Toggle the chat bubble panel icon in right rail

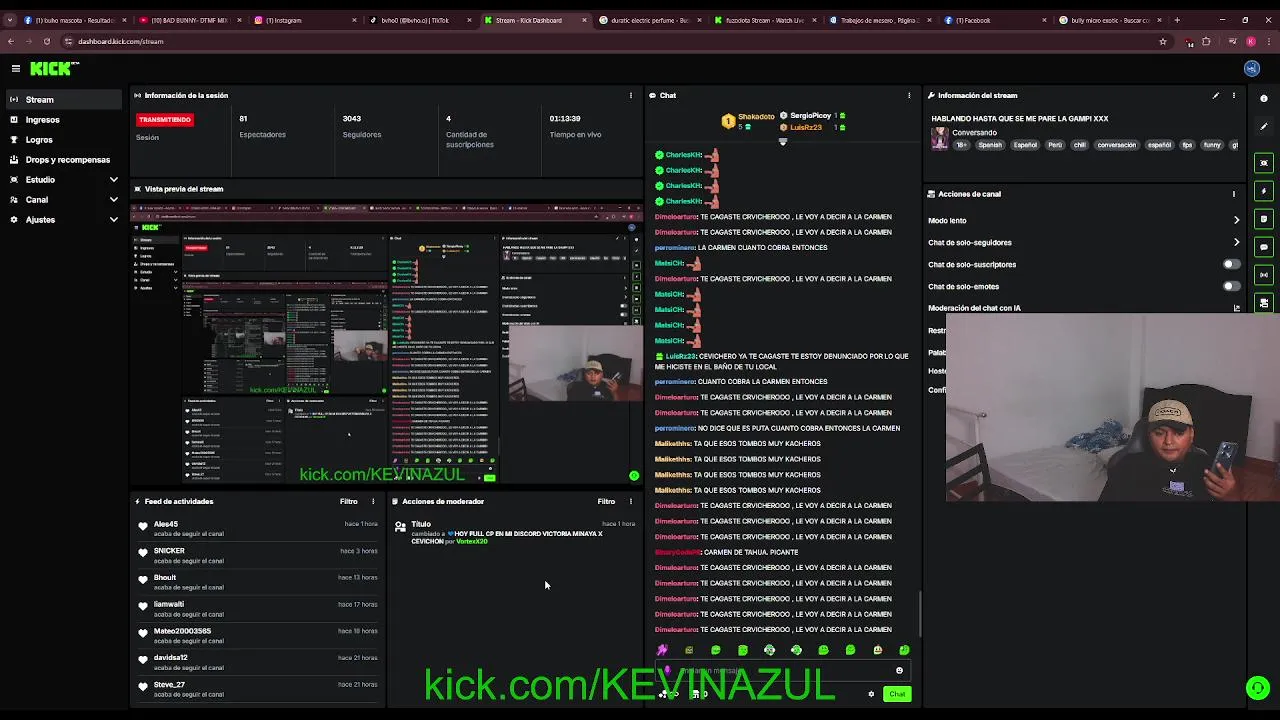(x=1265, y=247)
